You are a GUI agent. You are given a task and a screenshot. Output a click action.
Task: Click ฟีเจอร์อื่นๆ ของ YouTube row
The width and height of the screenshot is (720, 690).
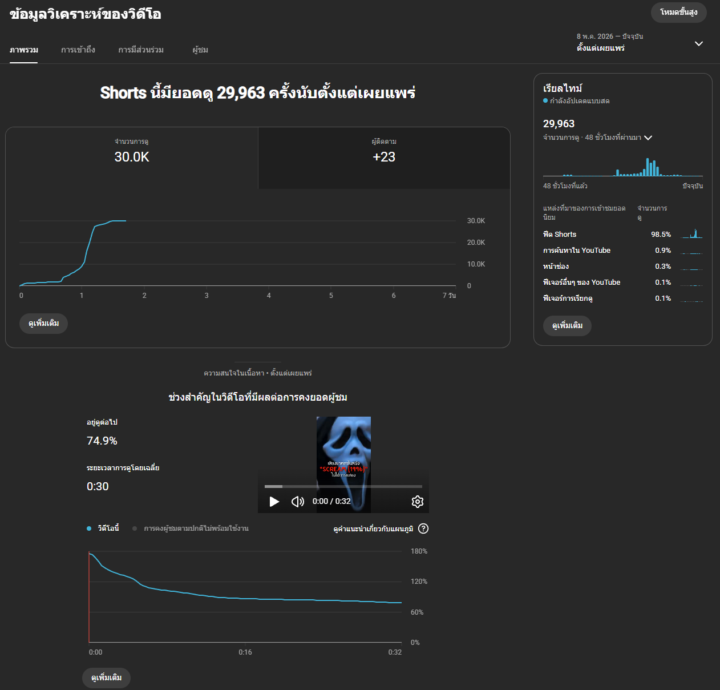(x=623, y=282)
